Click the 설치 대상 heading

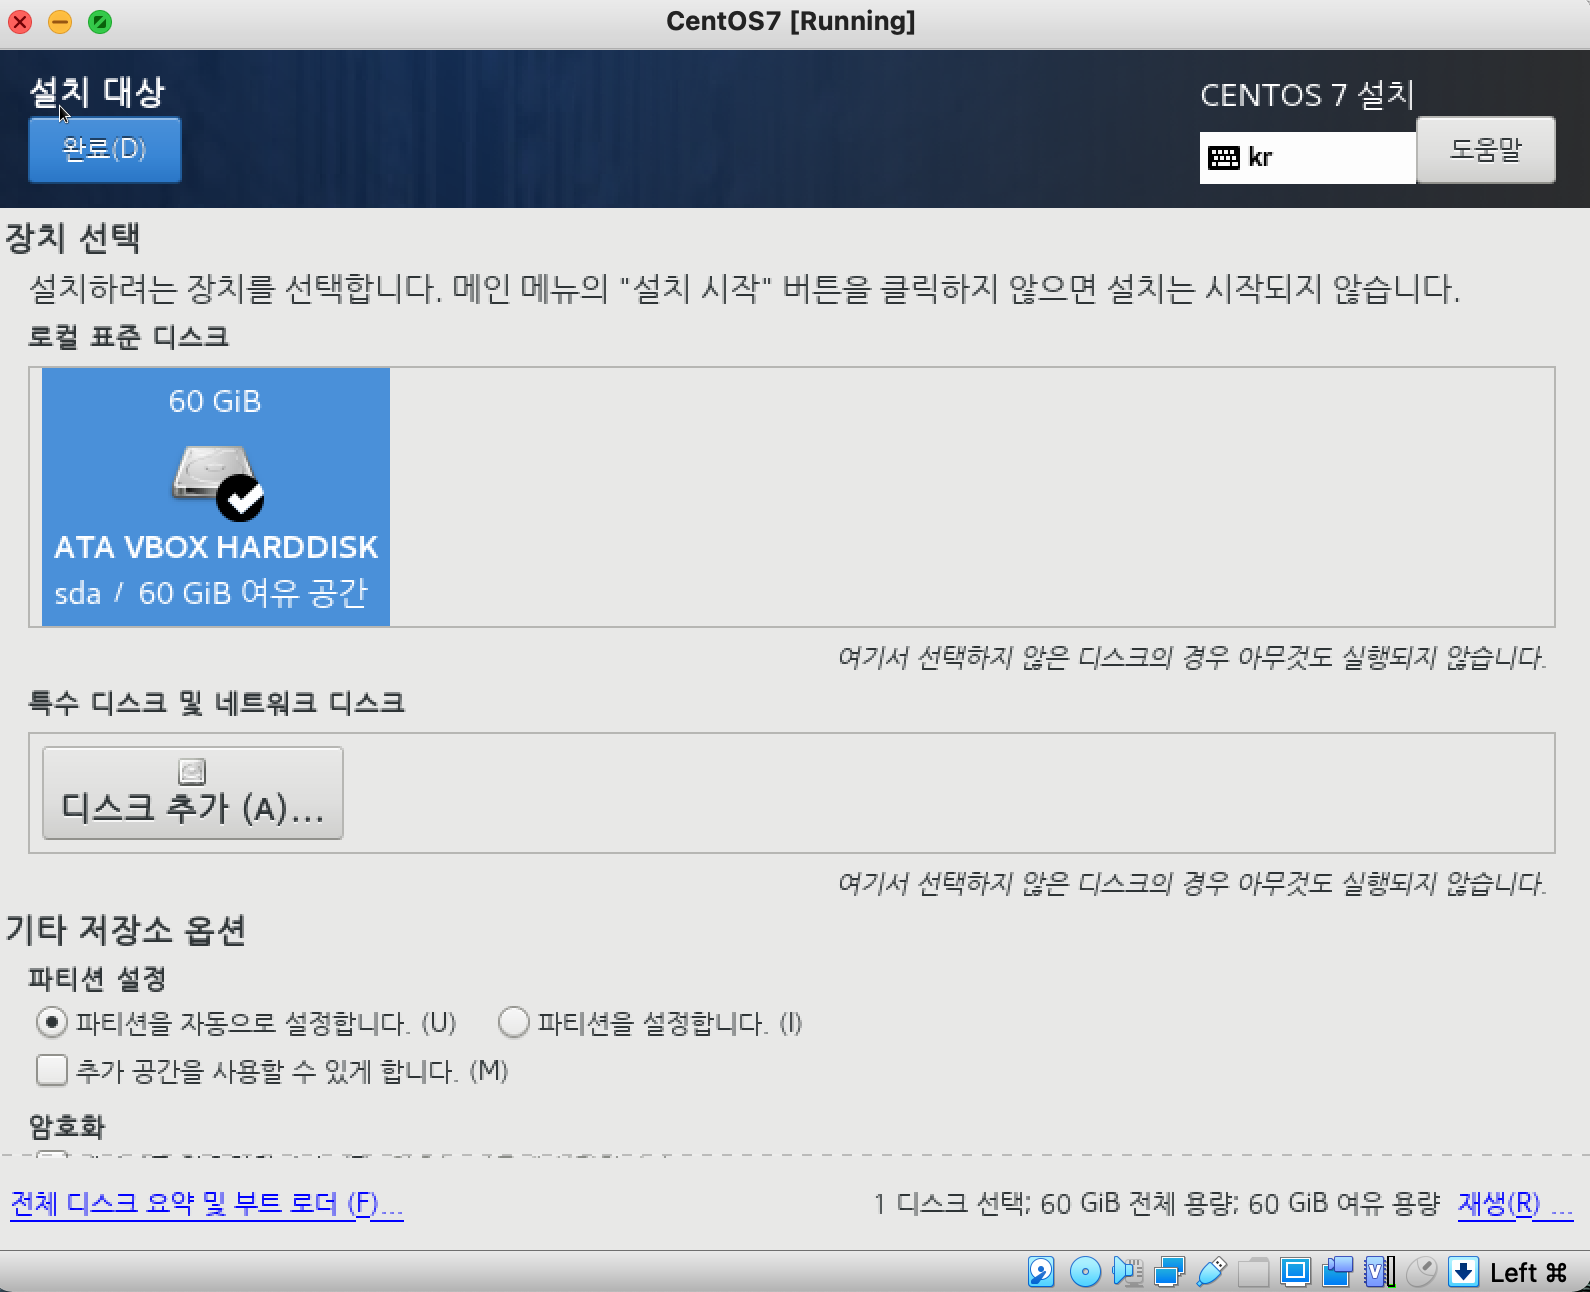[97, 92]
